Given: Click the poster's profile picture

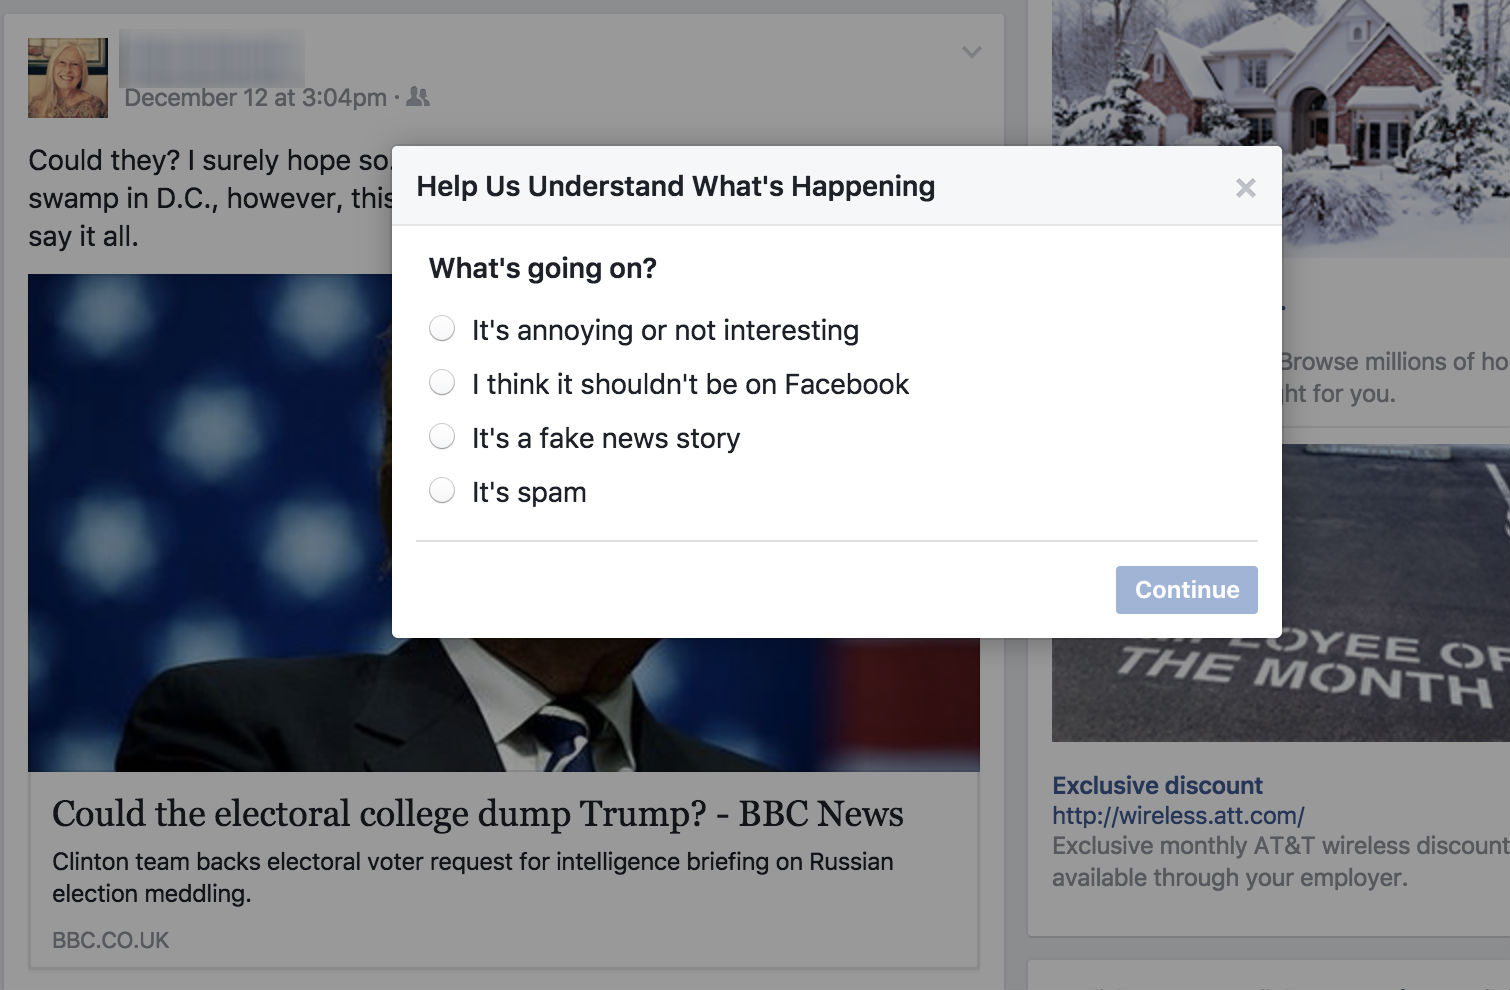Looking at the screenshot, I should [x=68, y=78].
